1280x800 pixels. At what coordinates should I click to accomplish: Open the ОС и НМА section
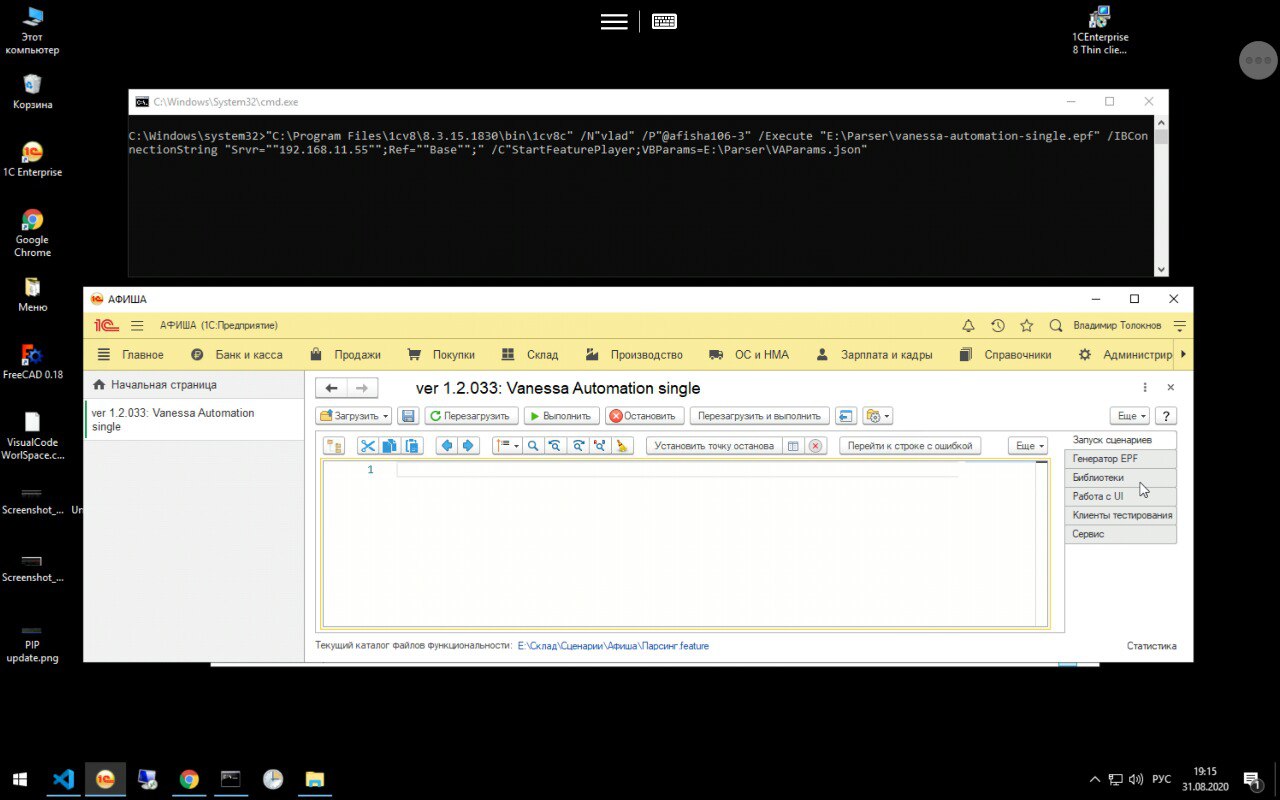click(748, 355)
